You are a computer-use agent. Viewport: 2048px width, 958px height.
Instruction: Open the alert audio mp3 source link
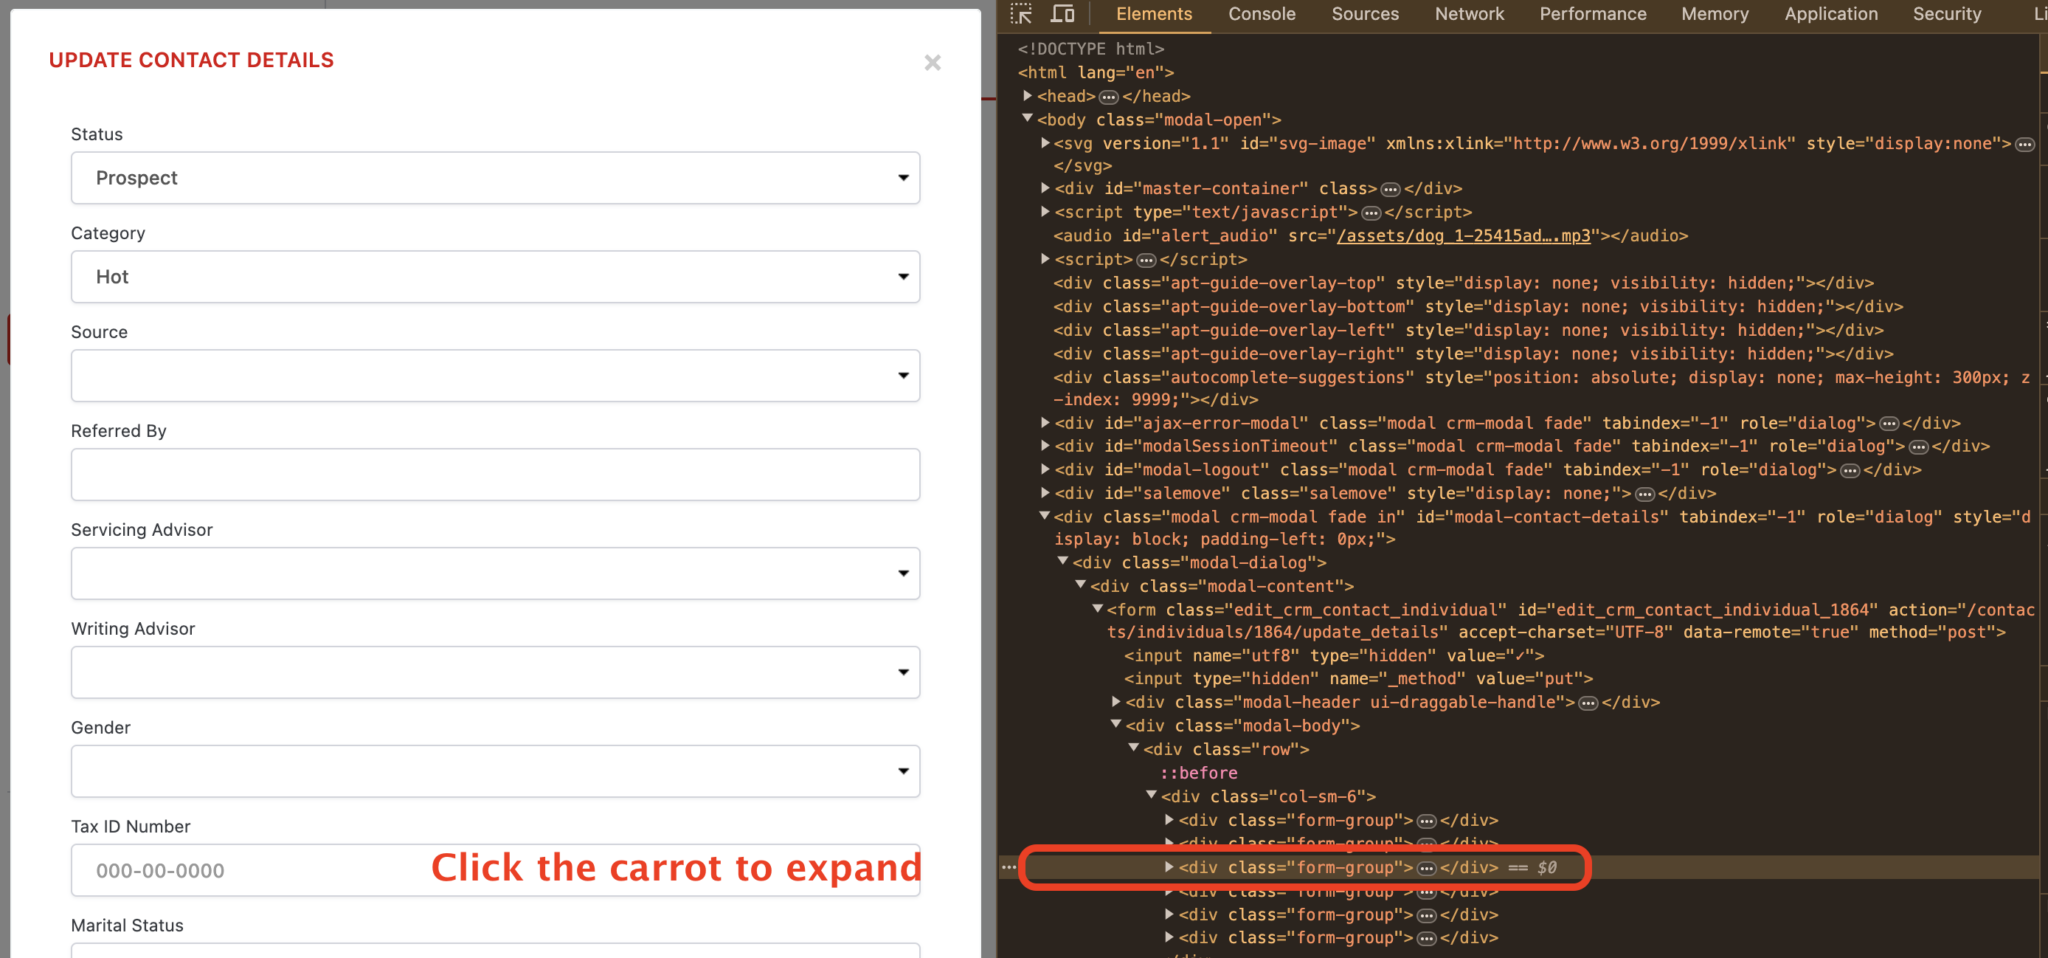coord(1463,236)
